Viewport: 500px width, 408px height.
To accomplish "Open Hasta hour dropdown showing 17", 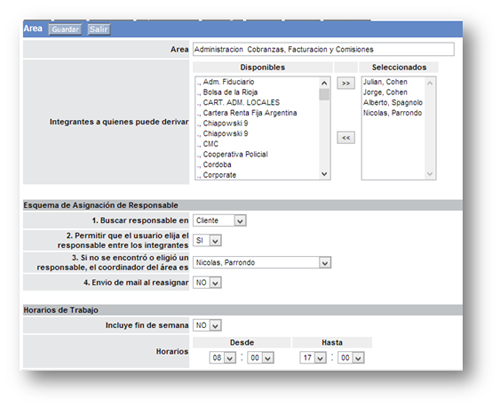I will tap(313, 358).
